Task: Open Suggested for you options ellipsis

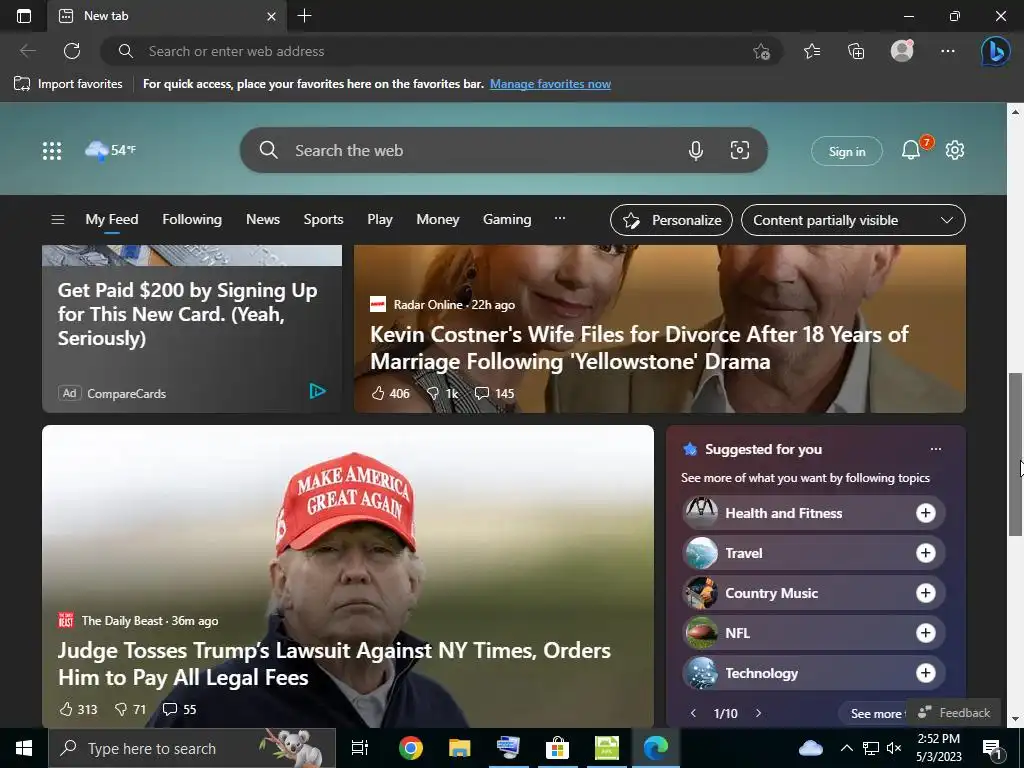Action: point(936,449)
